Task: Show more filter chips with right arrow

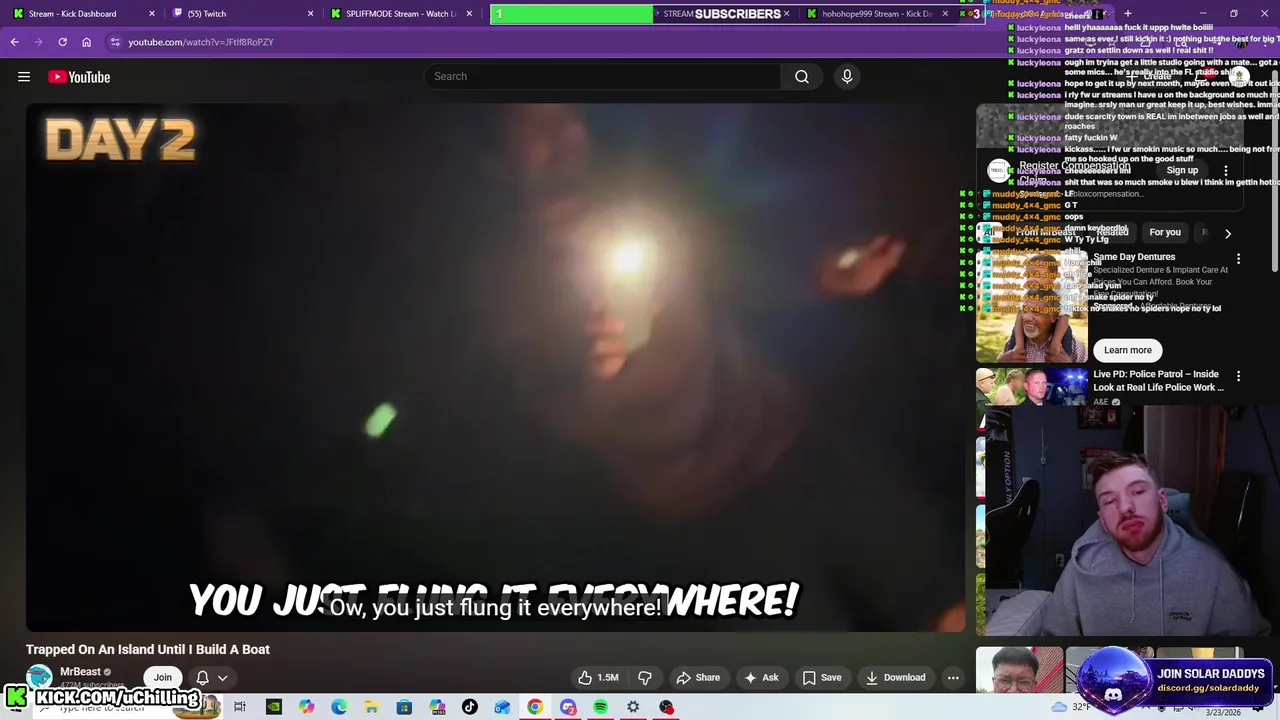Action: pos(1227,233)
